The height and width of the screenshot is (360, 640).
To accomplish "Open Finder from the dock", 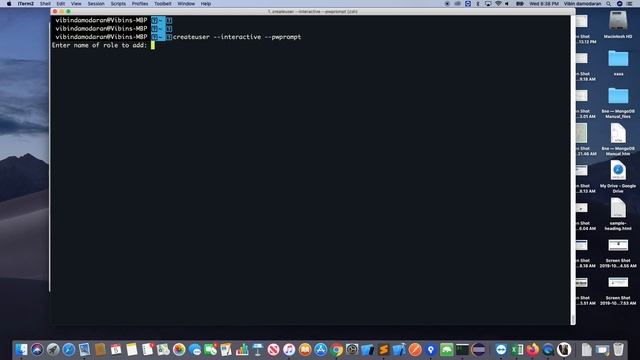I will tap(21, 349).
